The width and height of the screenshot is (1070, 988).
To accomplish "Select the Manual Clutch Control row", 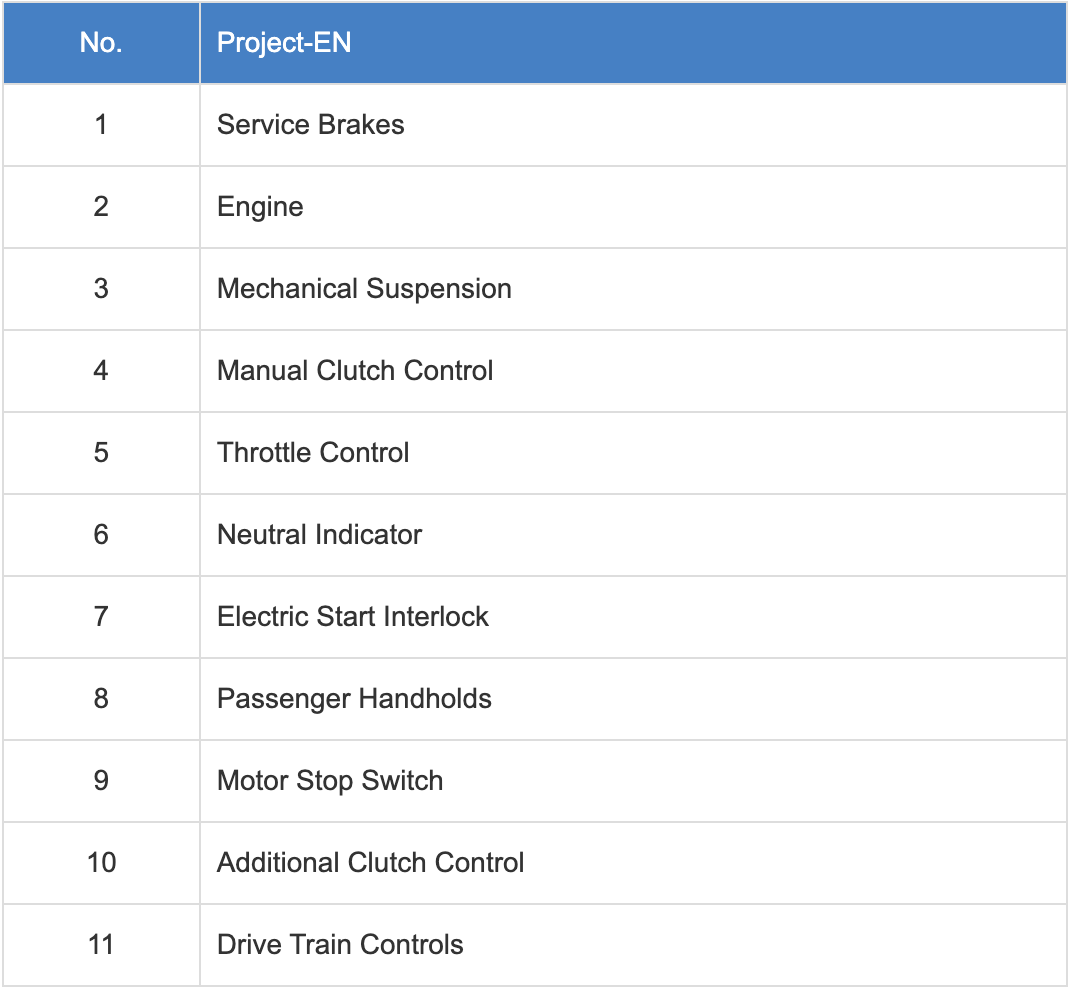I will [535, 370].
